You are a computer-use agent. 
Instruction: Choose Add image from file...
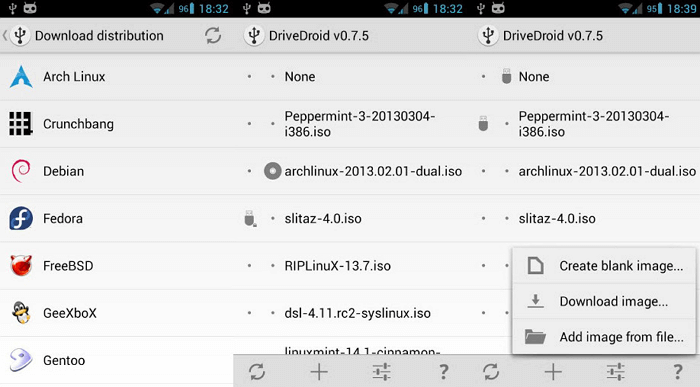click(604, 337)
